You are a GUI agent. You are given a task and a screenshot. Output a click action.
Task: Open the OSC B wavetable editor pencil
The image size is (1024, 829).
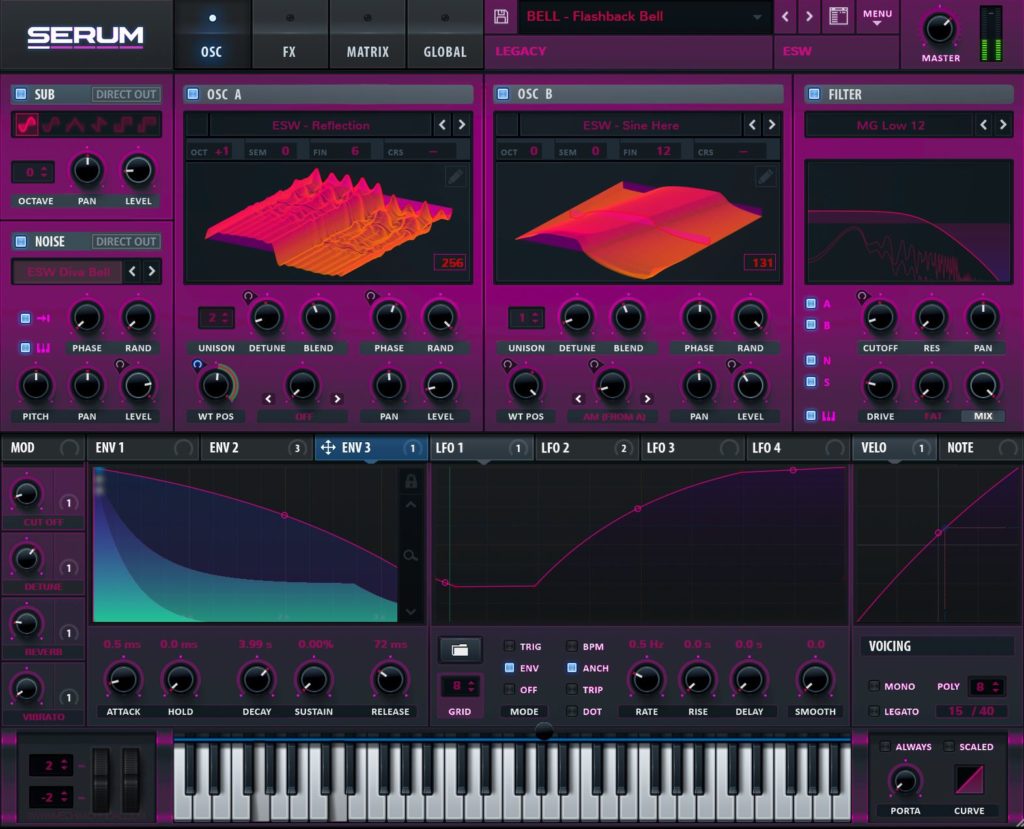[x=765, y=176]
